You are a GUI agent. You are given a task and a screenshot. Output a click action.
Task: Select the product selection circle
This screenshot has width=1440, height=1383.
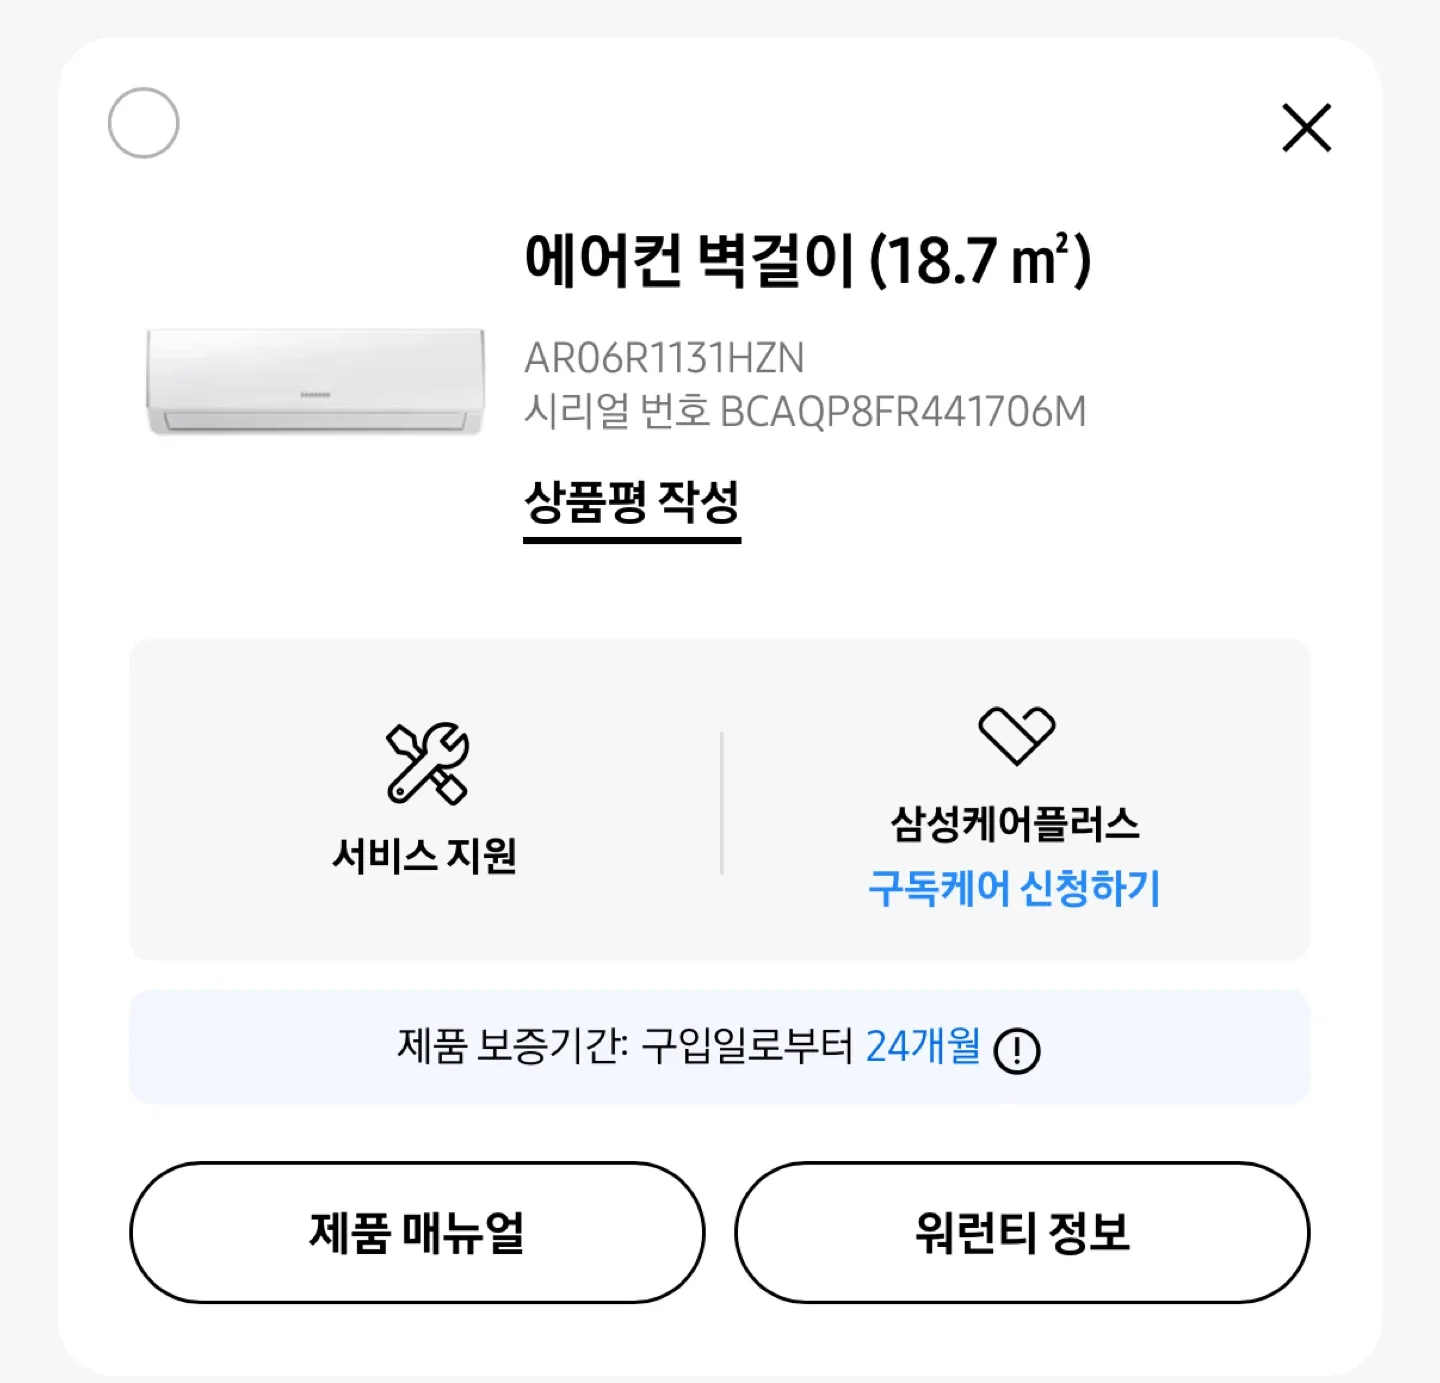pyautogui.click(x=143, y=123)
